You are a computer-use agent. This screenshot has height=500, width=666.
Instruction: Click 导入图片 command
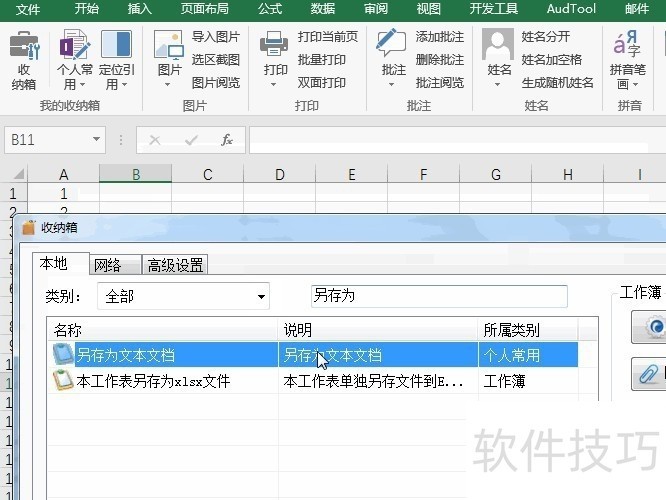(216, 37)
